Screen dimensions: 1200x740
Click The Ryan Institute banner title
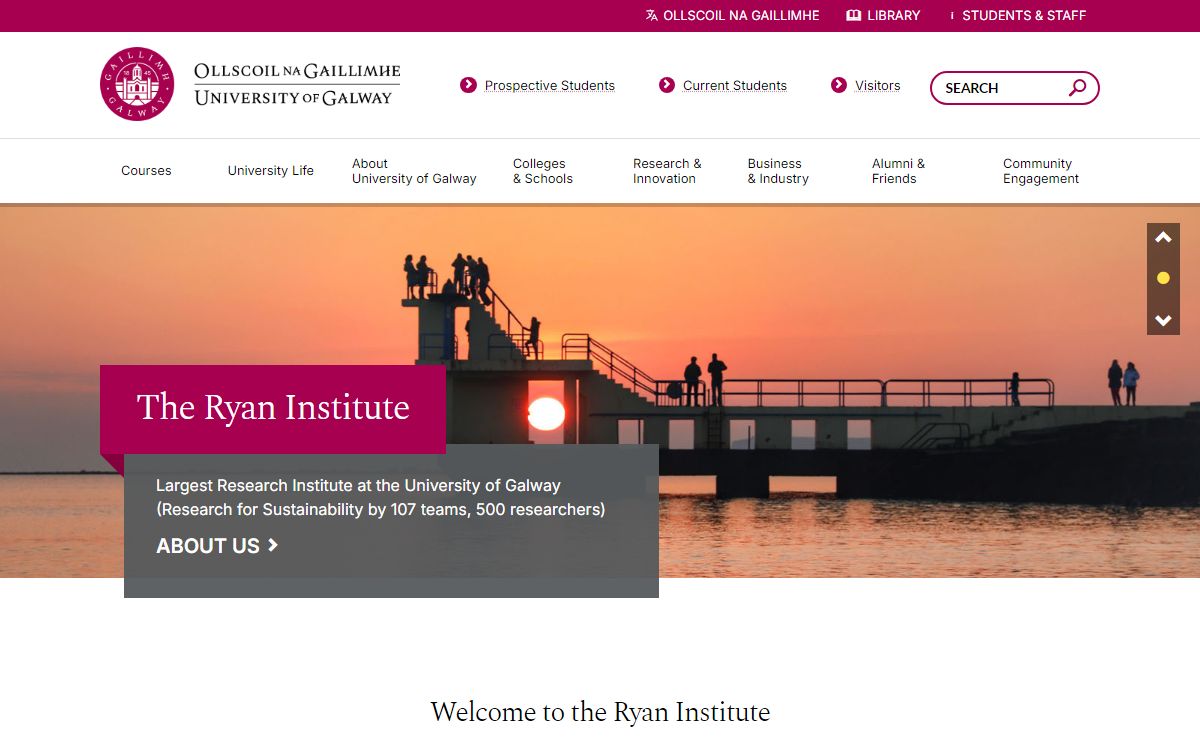(273, 408)
